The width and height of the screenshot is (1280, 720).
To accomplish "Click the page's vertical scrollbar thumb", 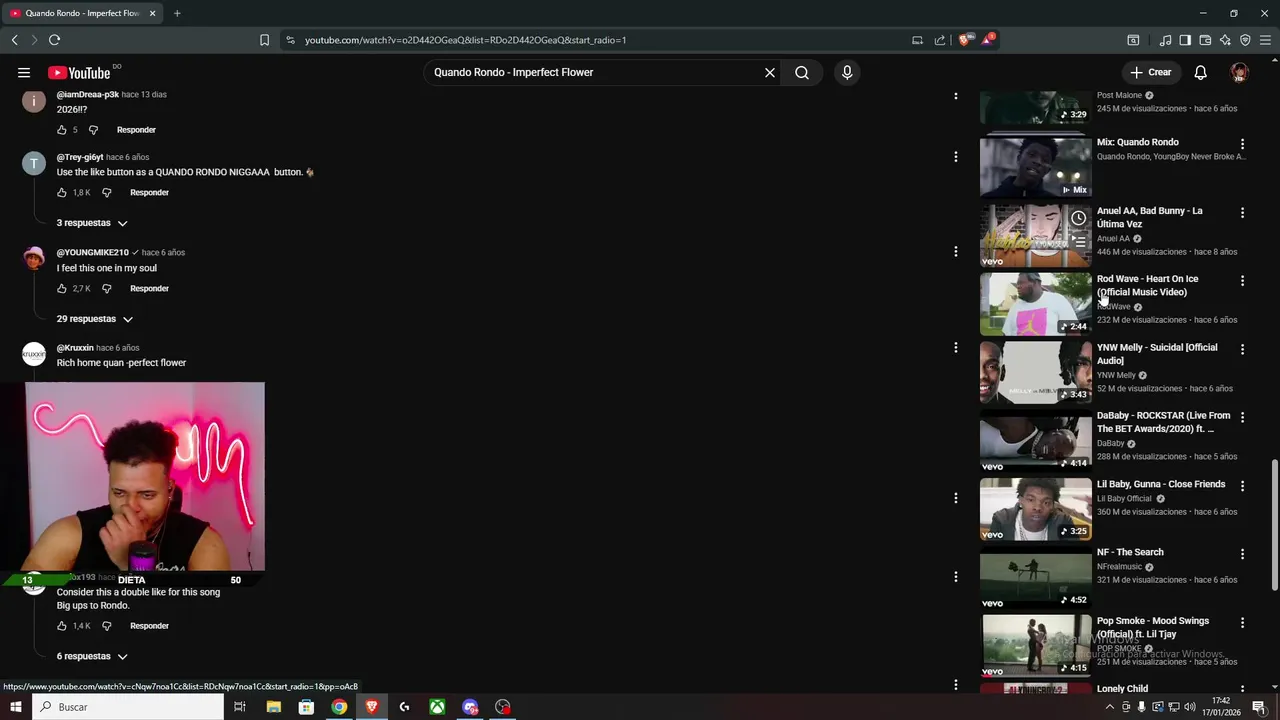I will [1274, 525].
